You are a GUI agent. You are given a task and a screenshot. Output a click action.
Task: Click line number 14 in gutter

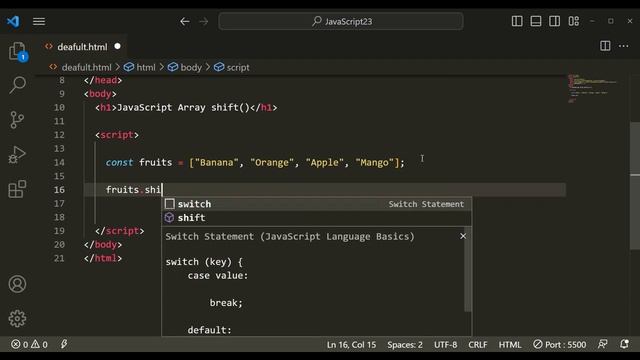59,162
